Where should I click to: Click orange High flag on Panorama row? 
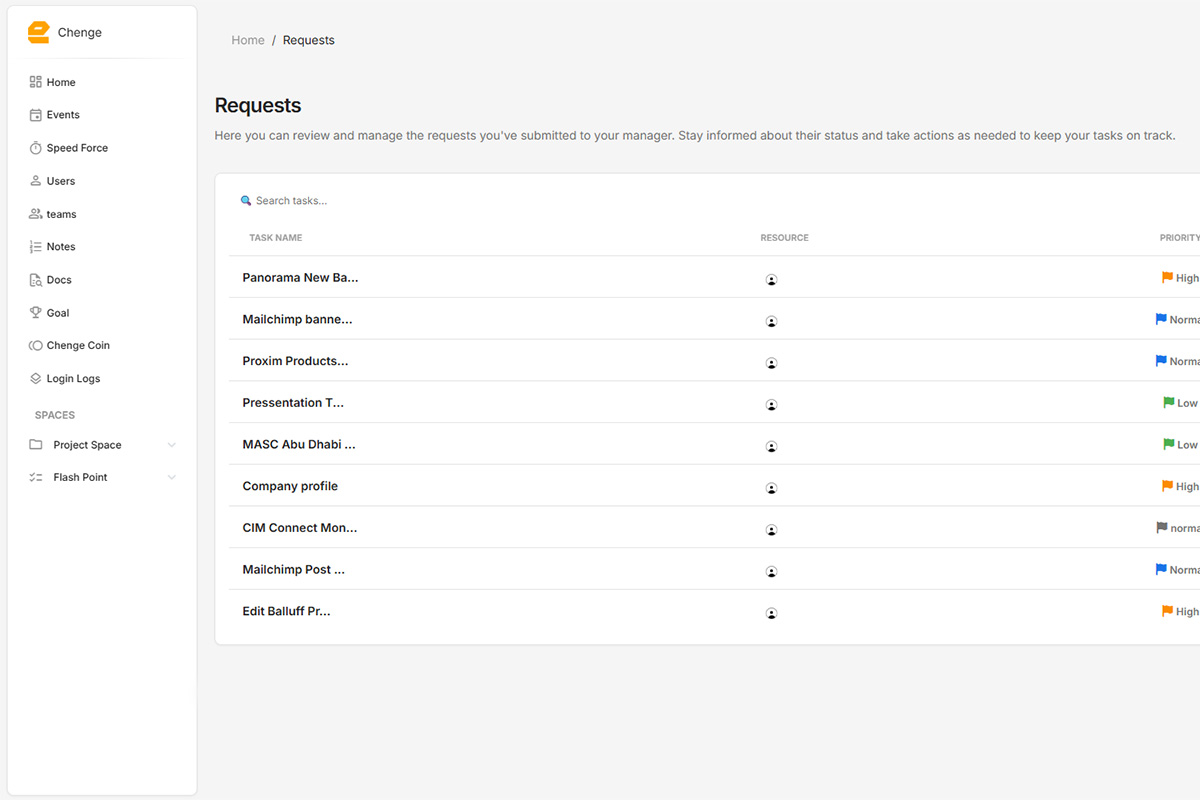click(x=1167, y=277)
